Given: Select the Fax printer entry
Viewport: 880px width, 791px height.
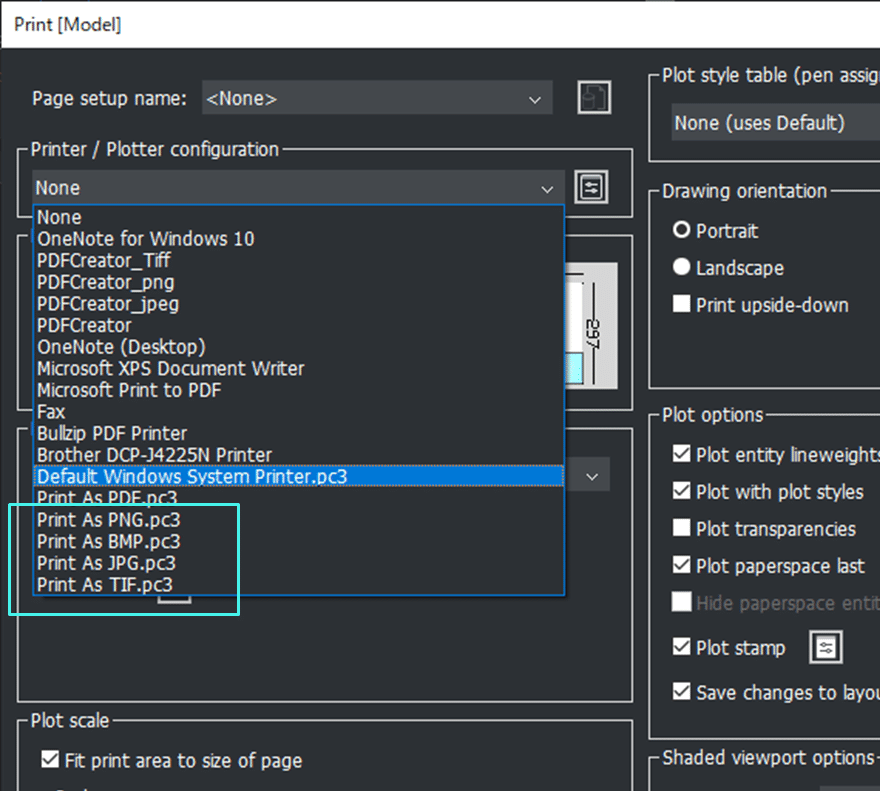Looking at the screenshot, I should 299,411.
